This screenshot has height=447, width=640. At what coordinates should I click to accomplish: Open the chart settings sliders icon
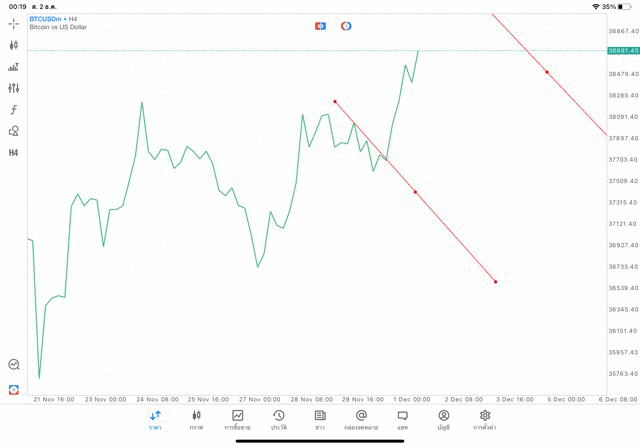(14, 88)
